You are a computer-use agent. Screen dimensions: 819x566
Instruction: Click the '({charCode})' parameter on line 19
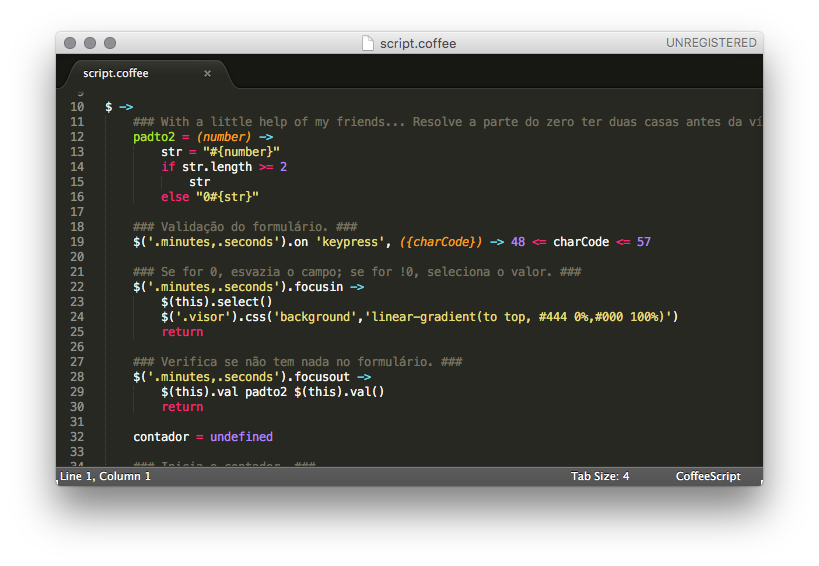441,242
